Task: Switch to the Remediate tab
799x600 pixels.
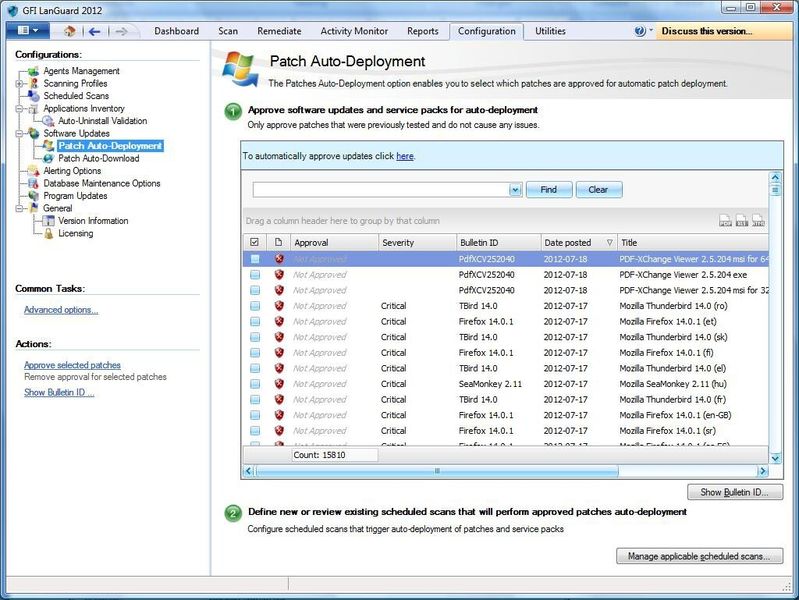Action: pyautogui.click(x=279, y=31)
